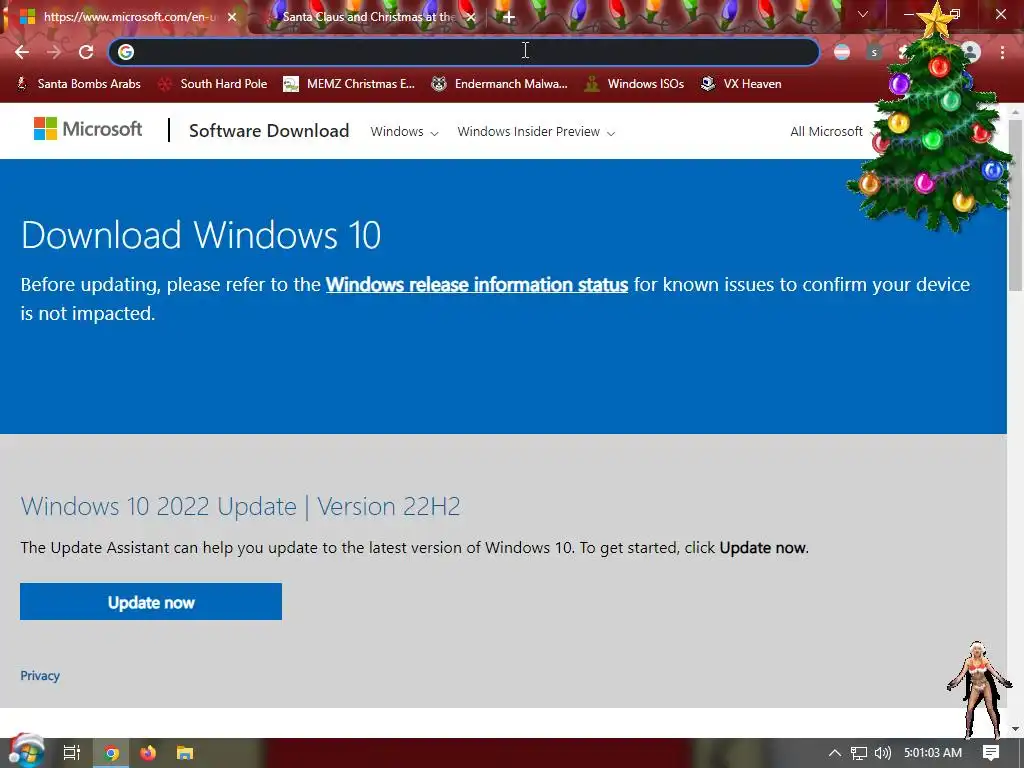Open a new tab with the plus icon
The width and height of the screenshot is (1024, 768).
509,17
